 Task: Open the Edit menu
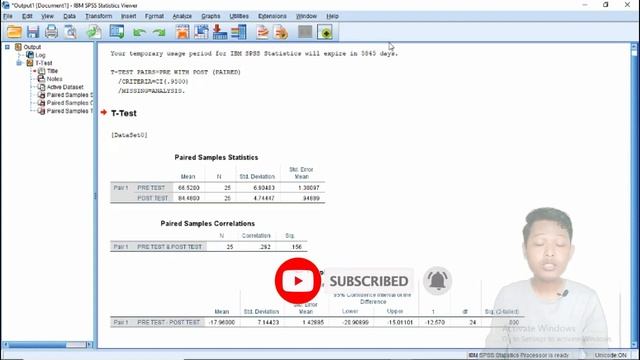[x=27, y=16]
